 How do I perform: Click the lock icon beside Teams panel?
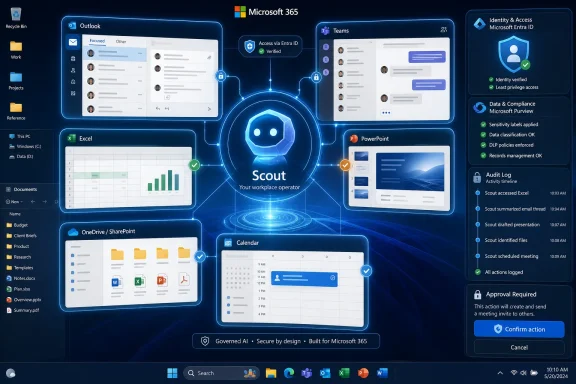pos(316,77)
